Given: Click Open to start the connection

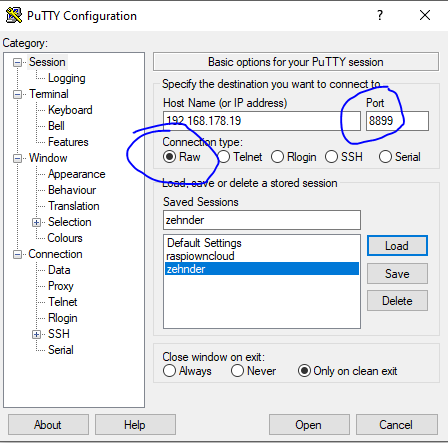Looking at the screenshot, I should 309,425.
